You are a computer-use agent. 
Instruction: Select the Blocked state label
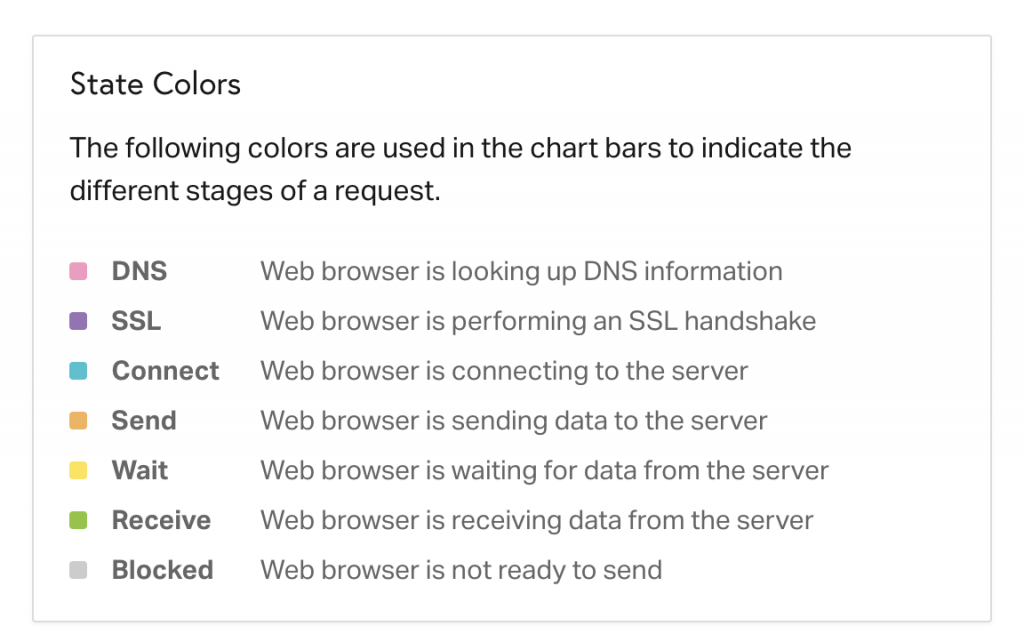point(163,570)
